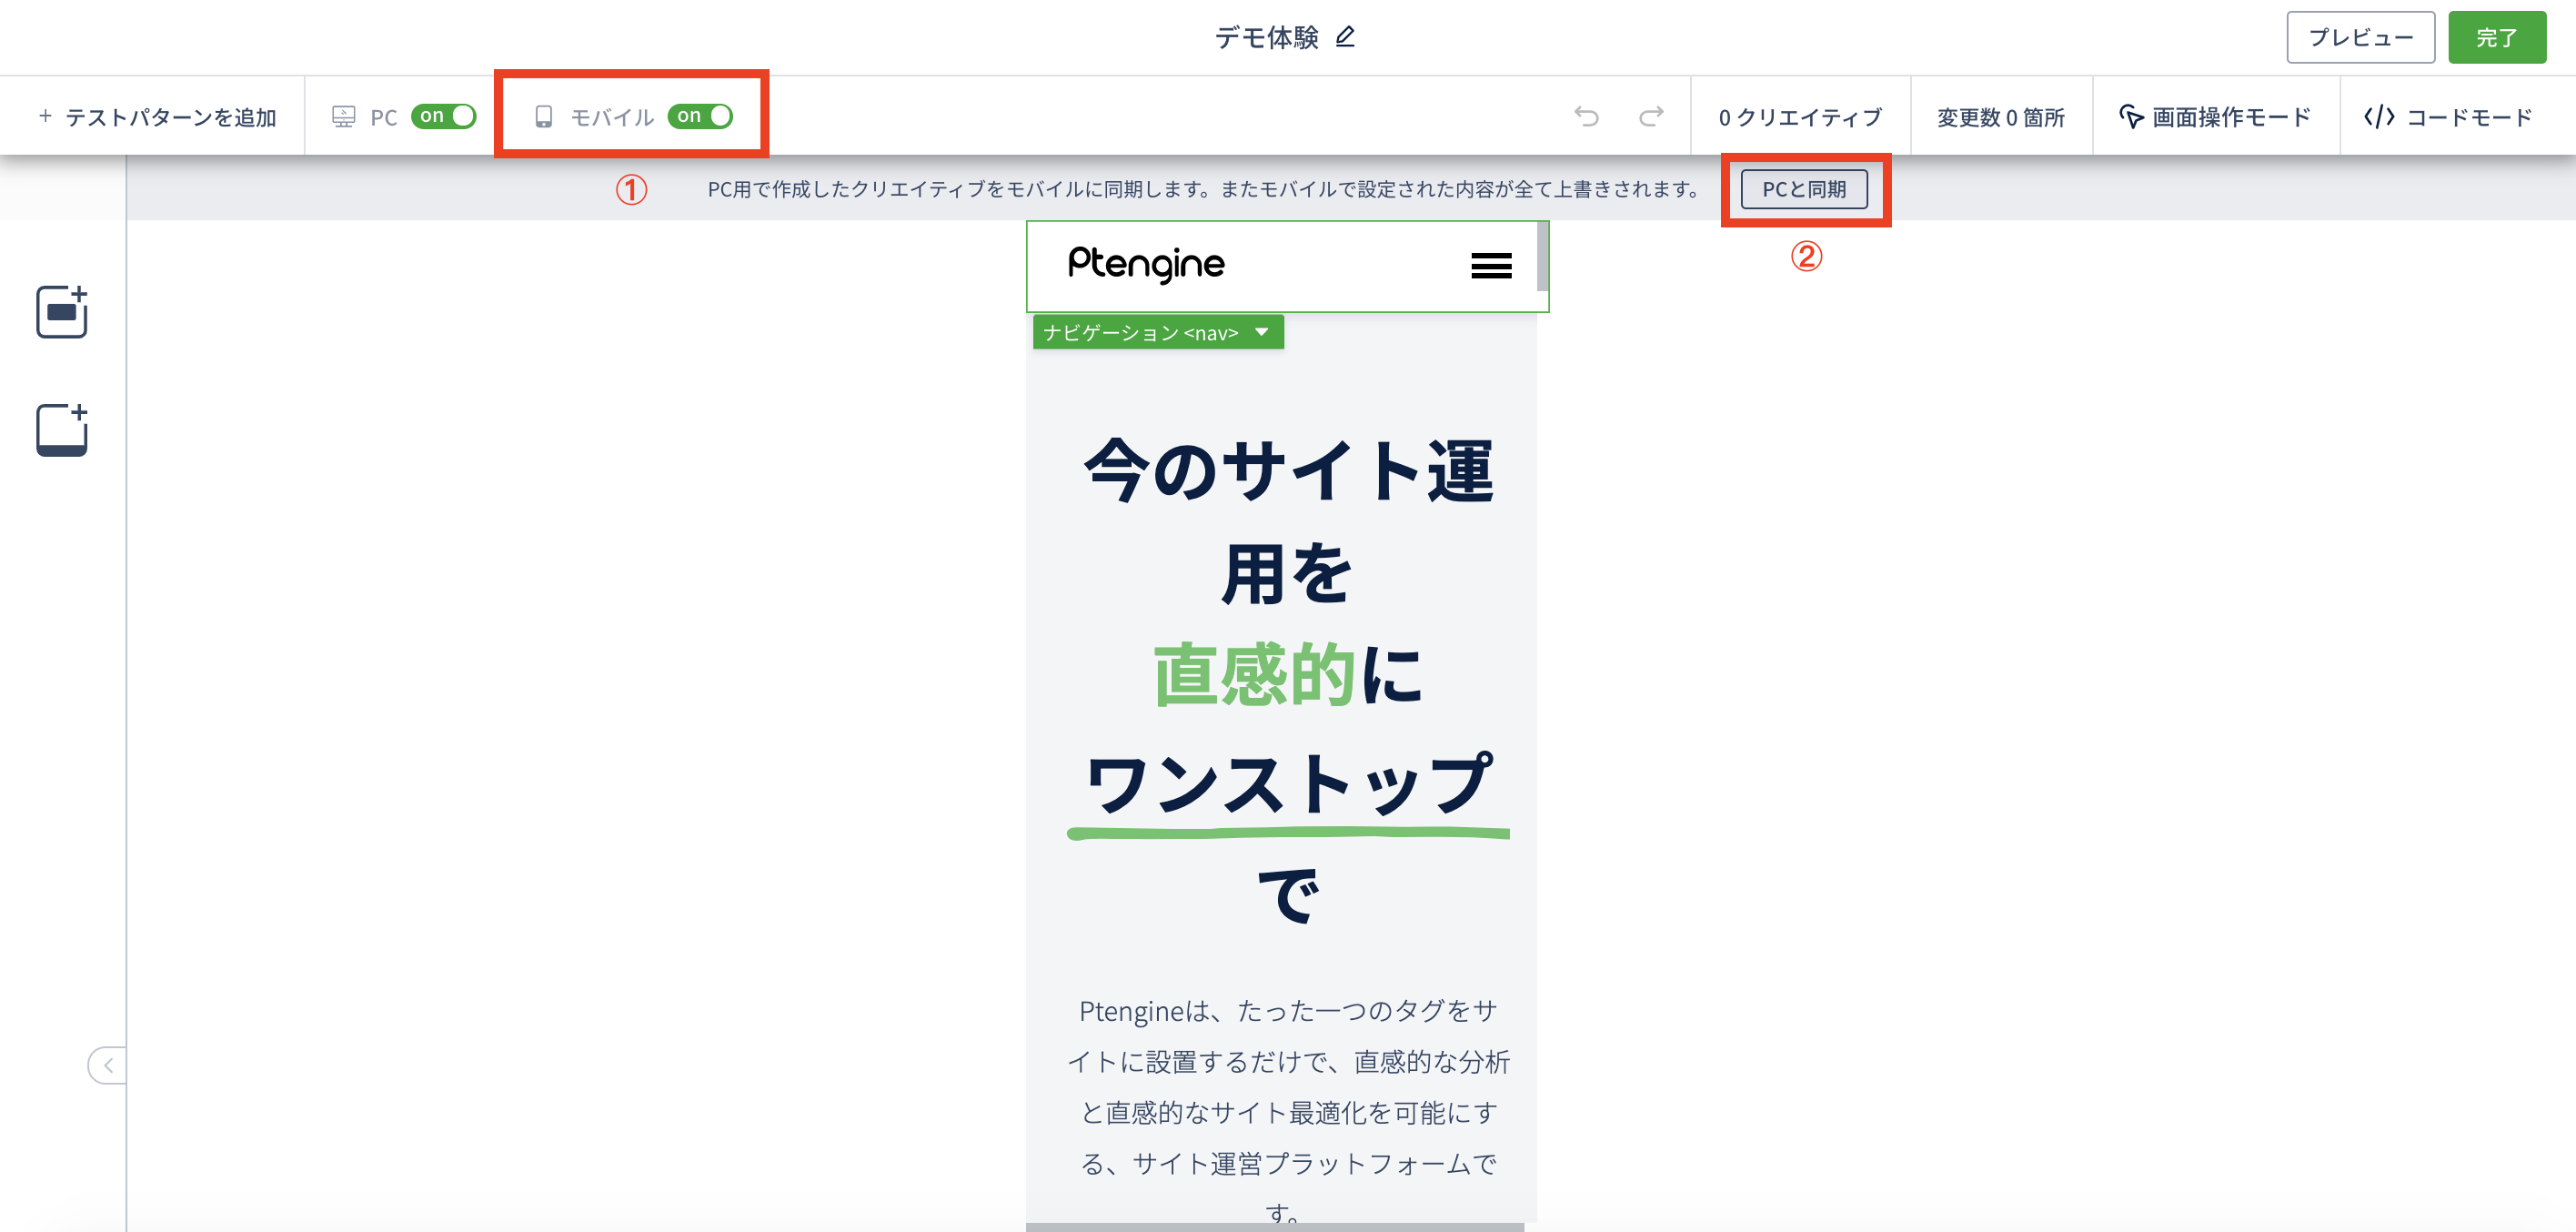Select the PC device tab label
The width and height of the screenshot is (2576, 1232).
click(x=384, y=117)
